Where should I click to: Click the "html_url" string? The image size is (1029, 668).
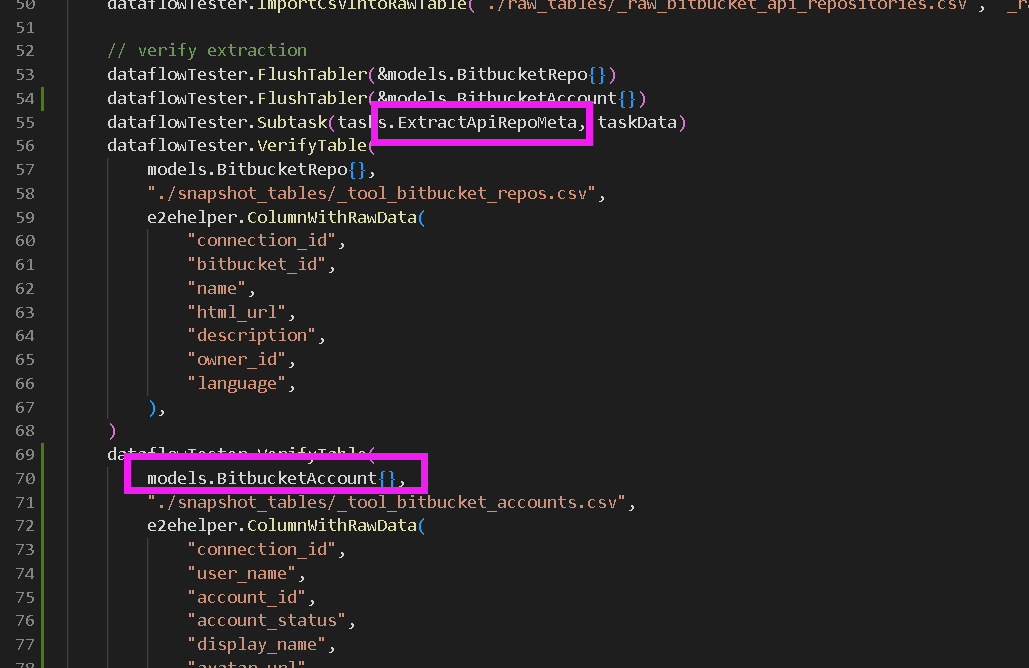tap(236, 312)
